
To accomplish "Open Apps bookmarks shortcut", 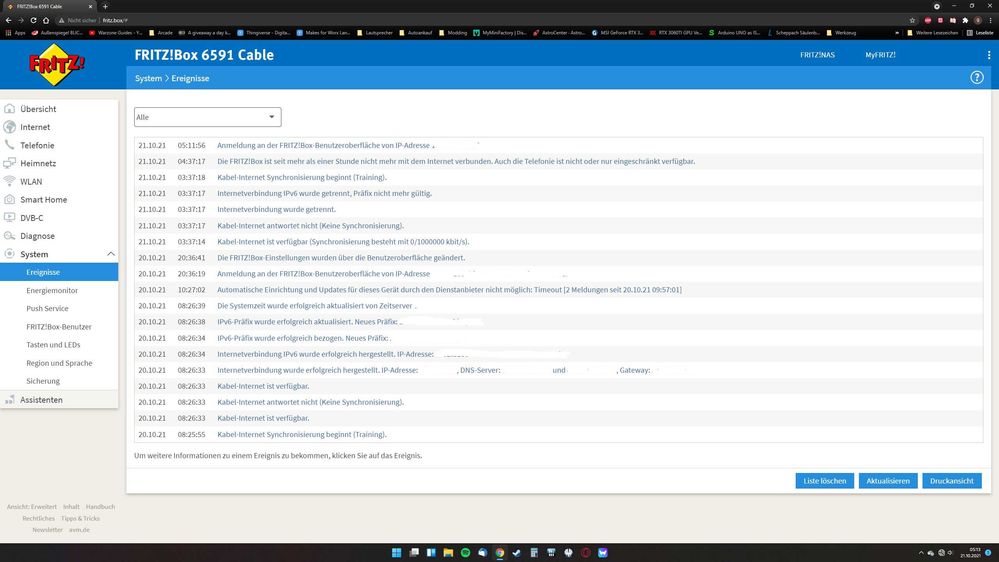I will click(15, 32).
